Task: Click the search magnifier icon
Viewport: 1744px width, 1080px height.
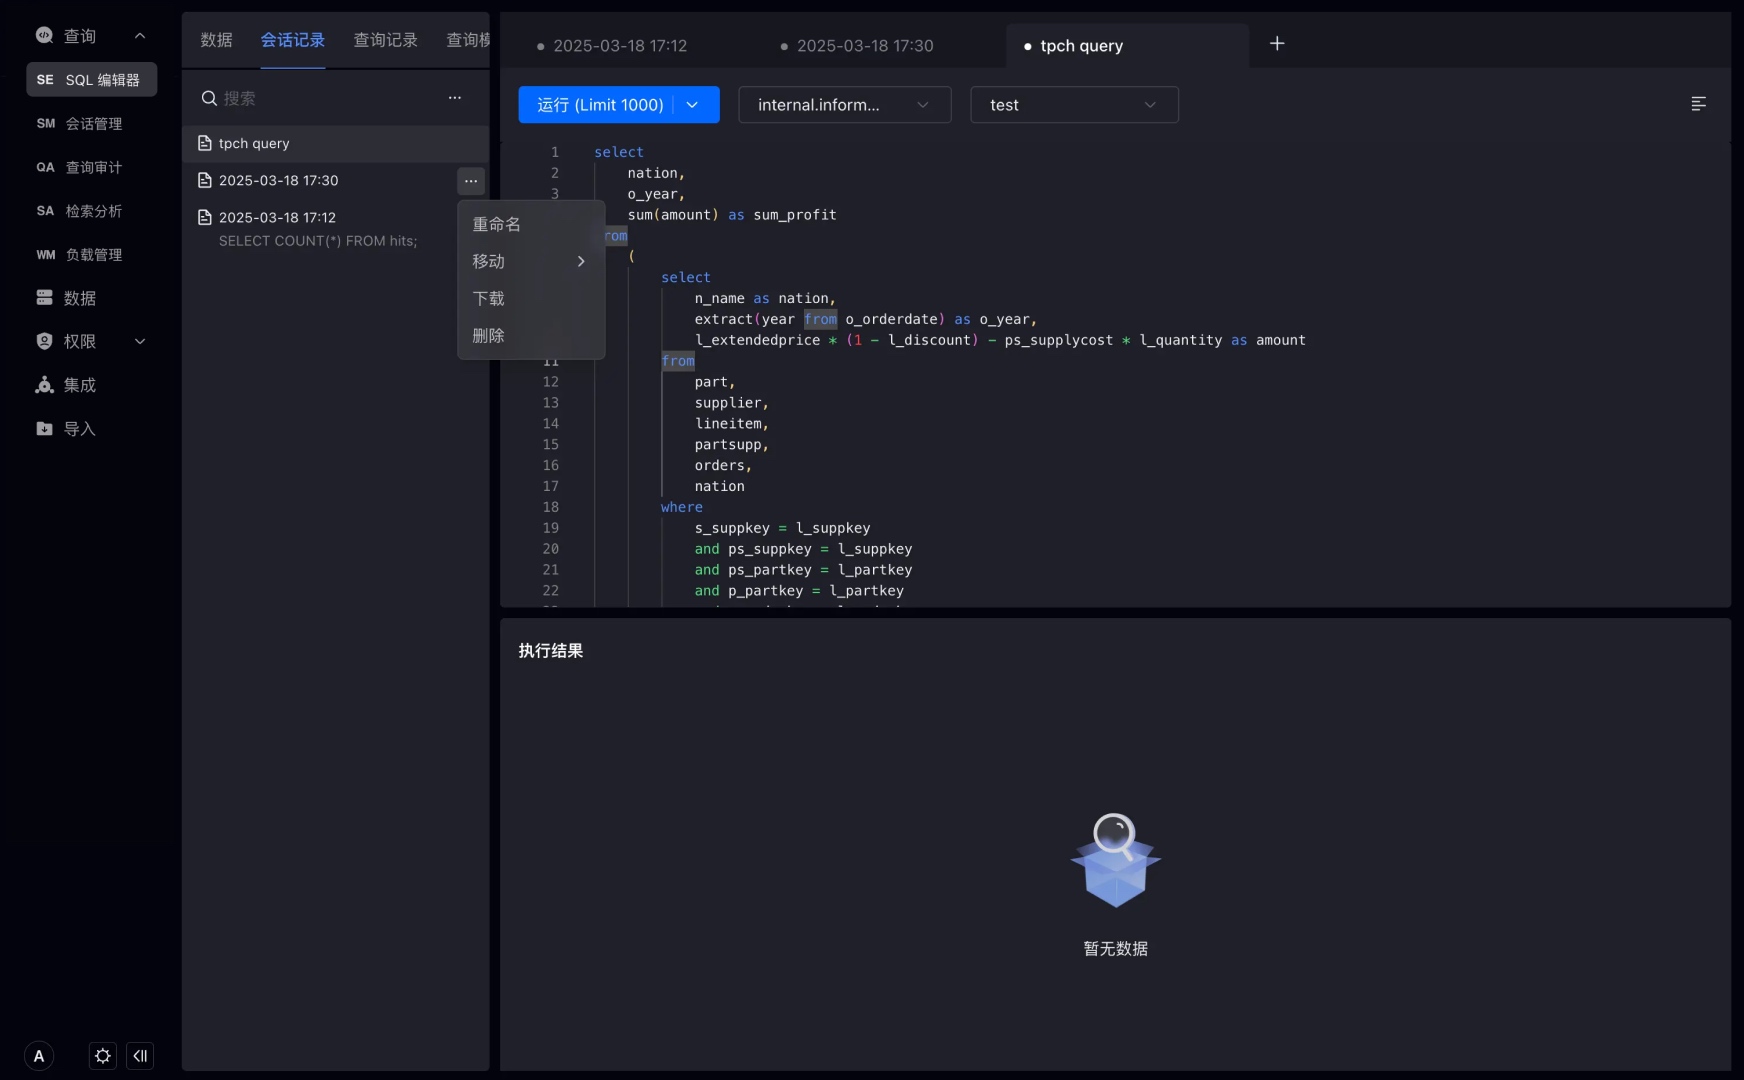Action: point(209,98)
